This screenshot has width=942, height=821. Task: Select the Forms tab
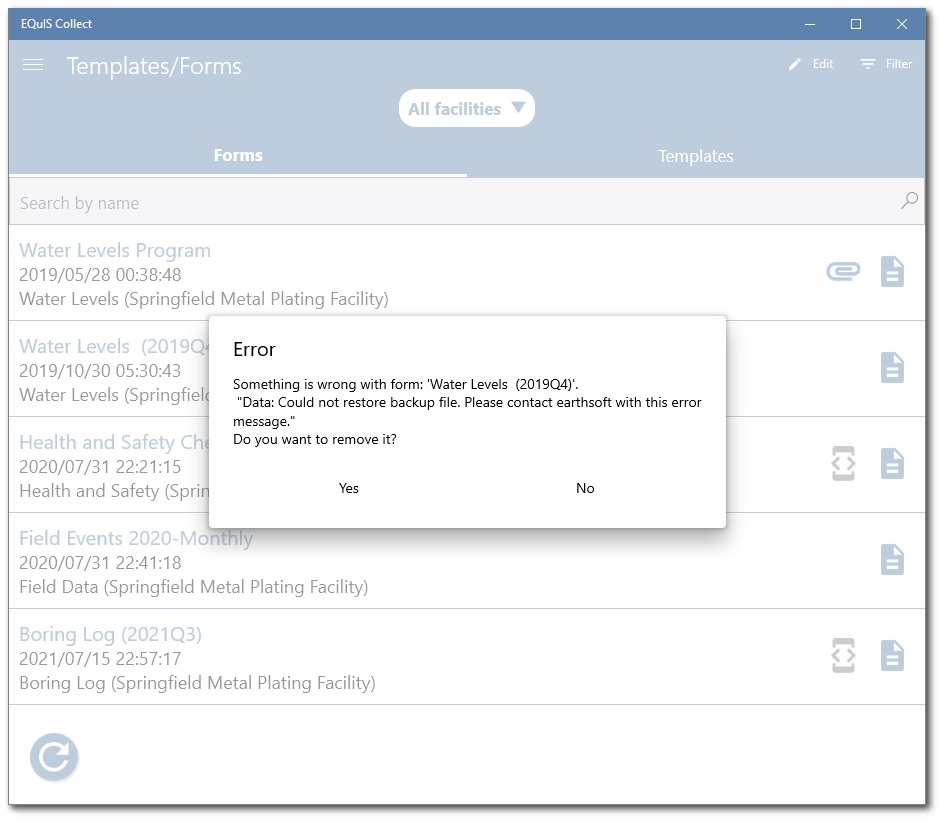(238, 156)
